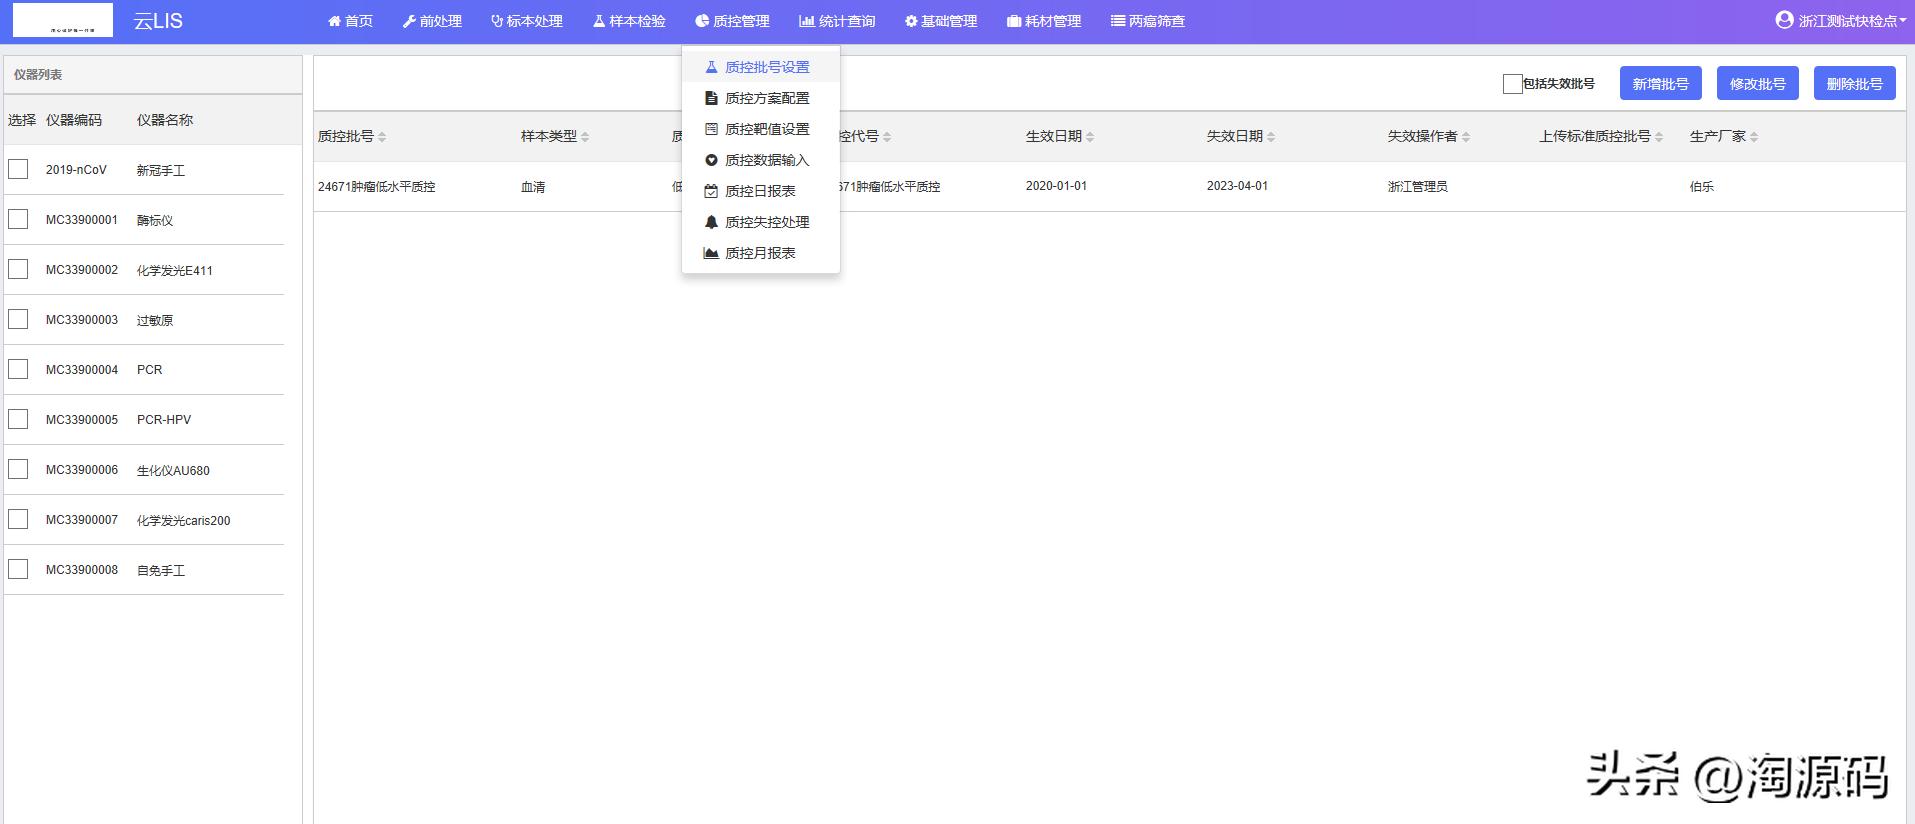Screen dimensions: 1915x824
Task: Enable the 包括失效批号 checkbox
Action: (1512, 84)
